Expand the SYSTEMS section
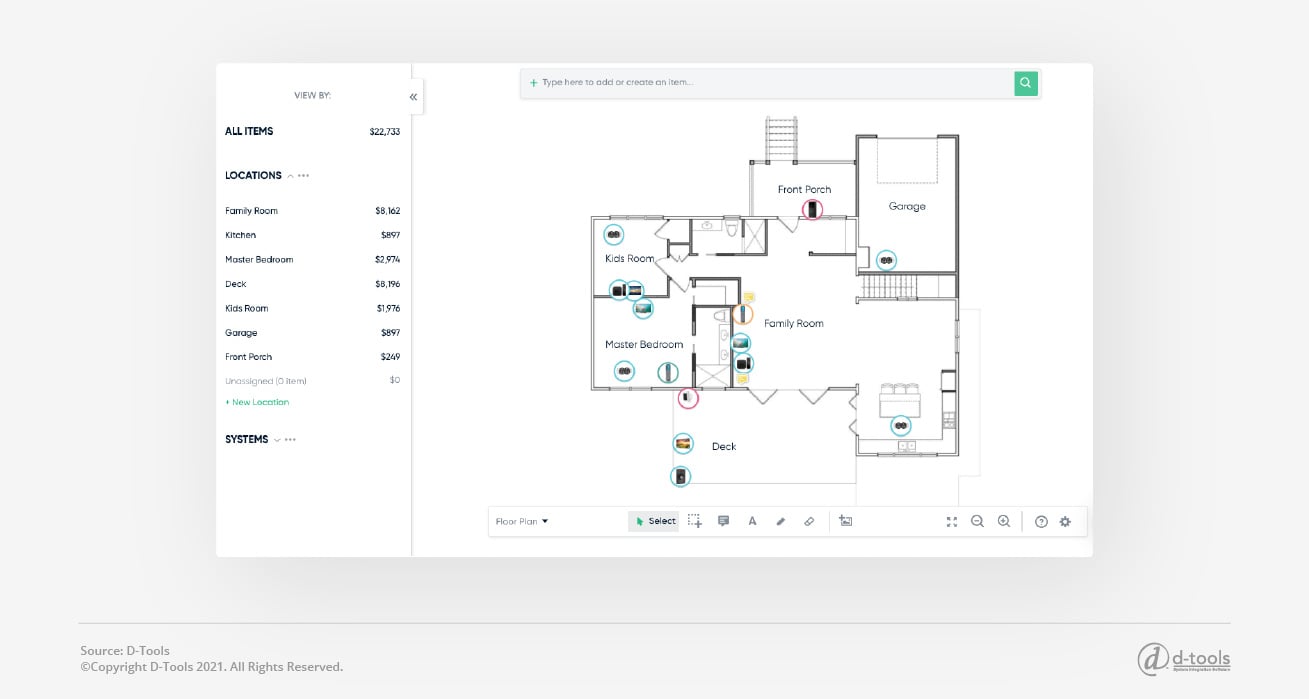Image resolution: width=1309 pixels, height=699 pixels. (x=276, y=439)
